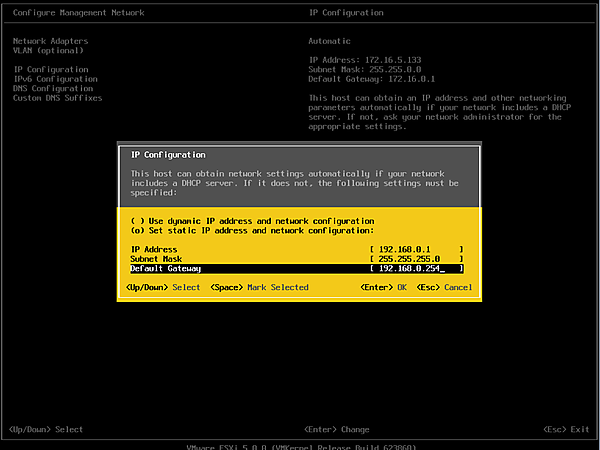Click the Subnet Mask field showing 255.255.255.0
The height and width of the screenshot is (450, 600).
coord(416,258)
